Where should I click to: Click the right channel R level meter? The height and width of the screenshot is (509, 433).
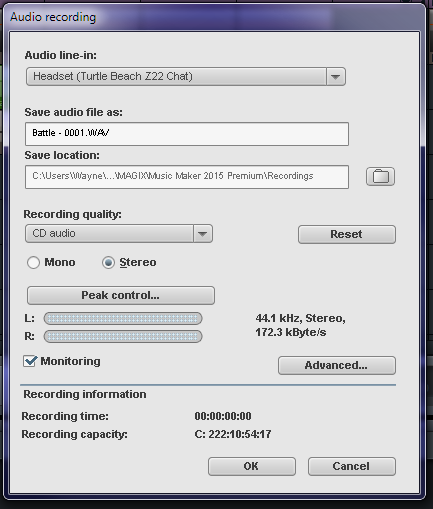pos(123,336)
